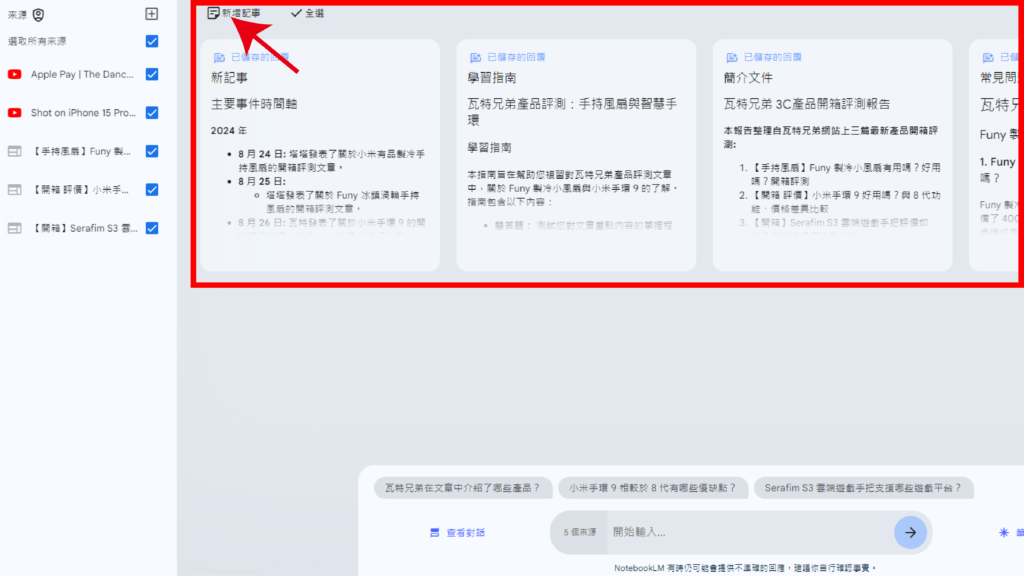This screenshot has height=576, width=1024.
Task: Send the message with the arrow button
Action: [910, 533]
